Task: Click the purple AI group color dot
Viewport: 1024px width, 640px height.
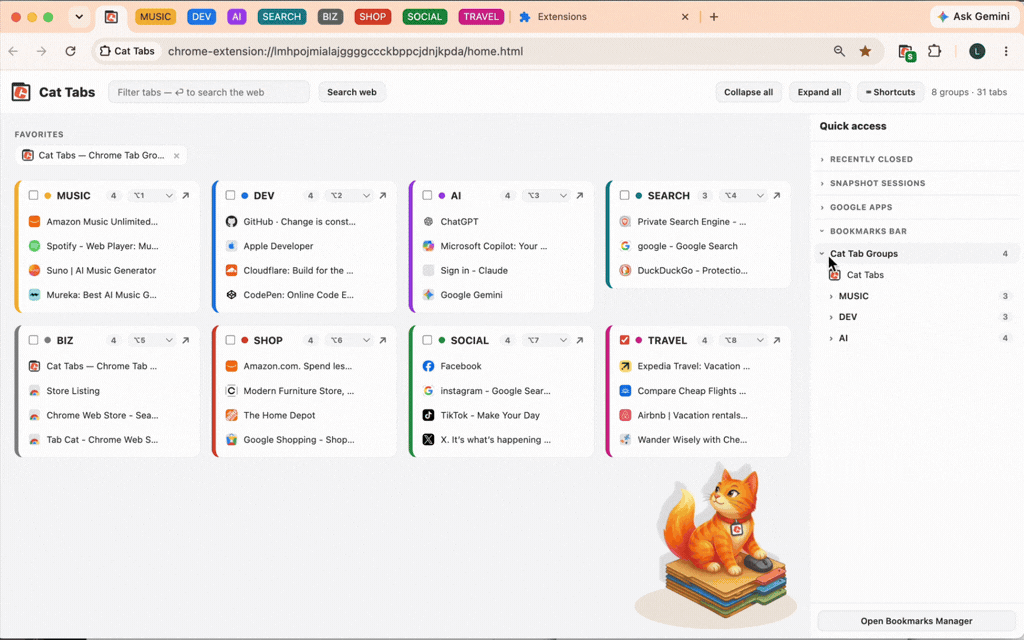Action: click(x=442, y=195)
